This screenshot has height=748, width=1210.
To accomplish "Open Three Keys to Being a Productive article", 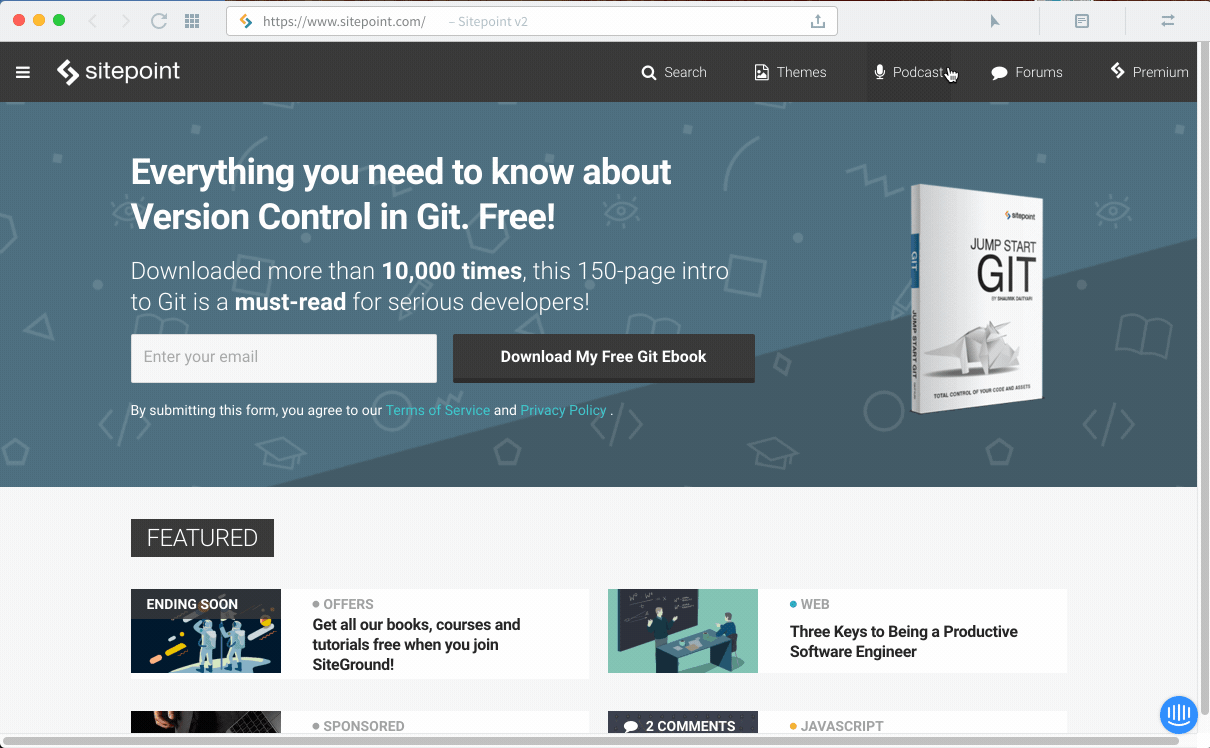I will click(904, 641).
